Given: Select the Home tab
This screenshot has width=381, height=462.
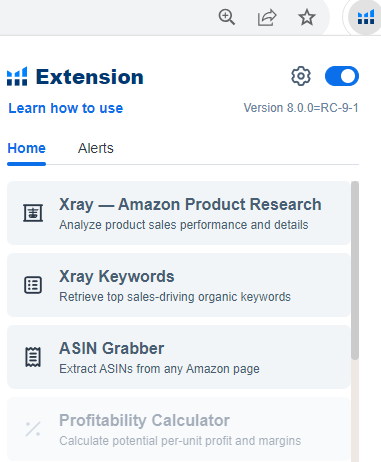Looking at the screenshot, I should tap(26, 148).
